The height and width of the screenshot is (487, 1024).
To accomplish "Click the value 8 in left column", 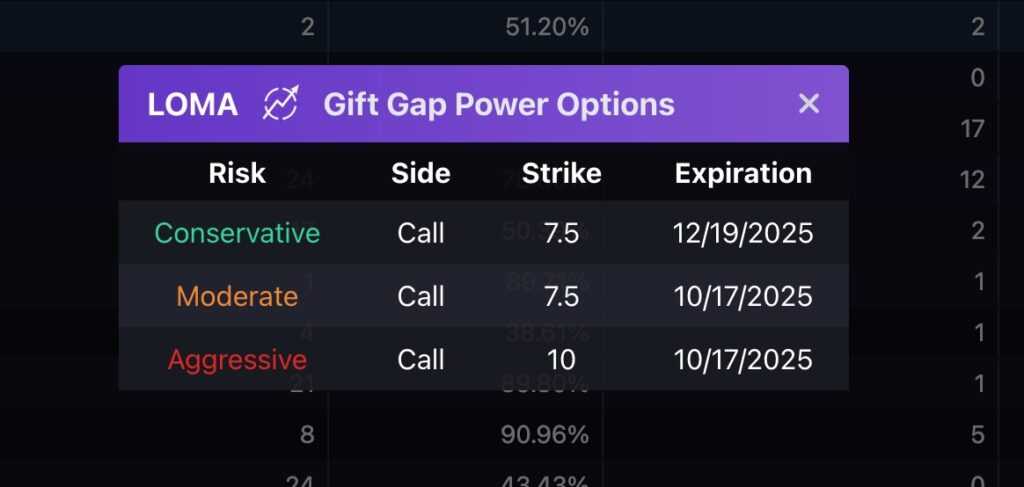I will click(x=307, y=435).
